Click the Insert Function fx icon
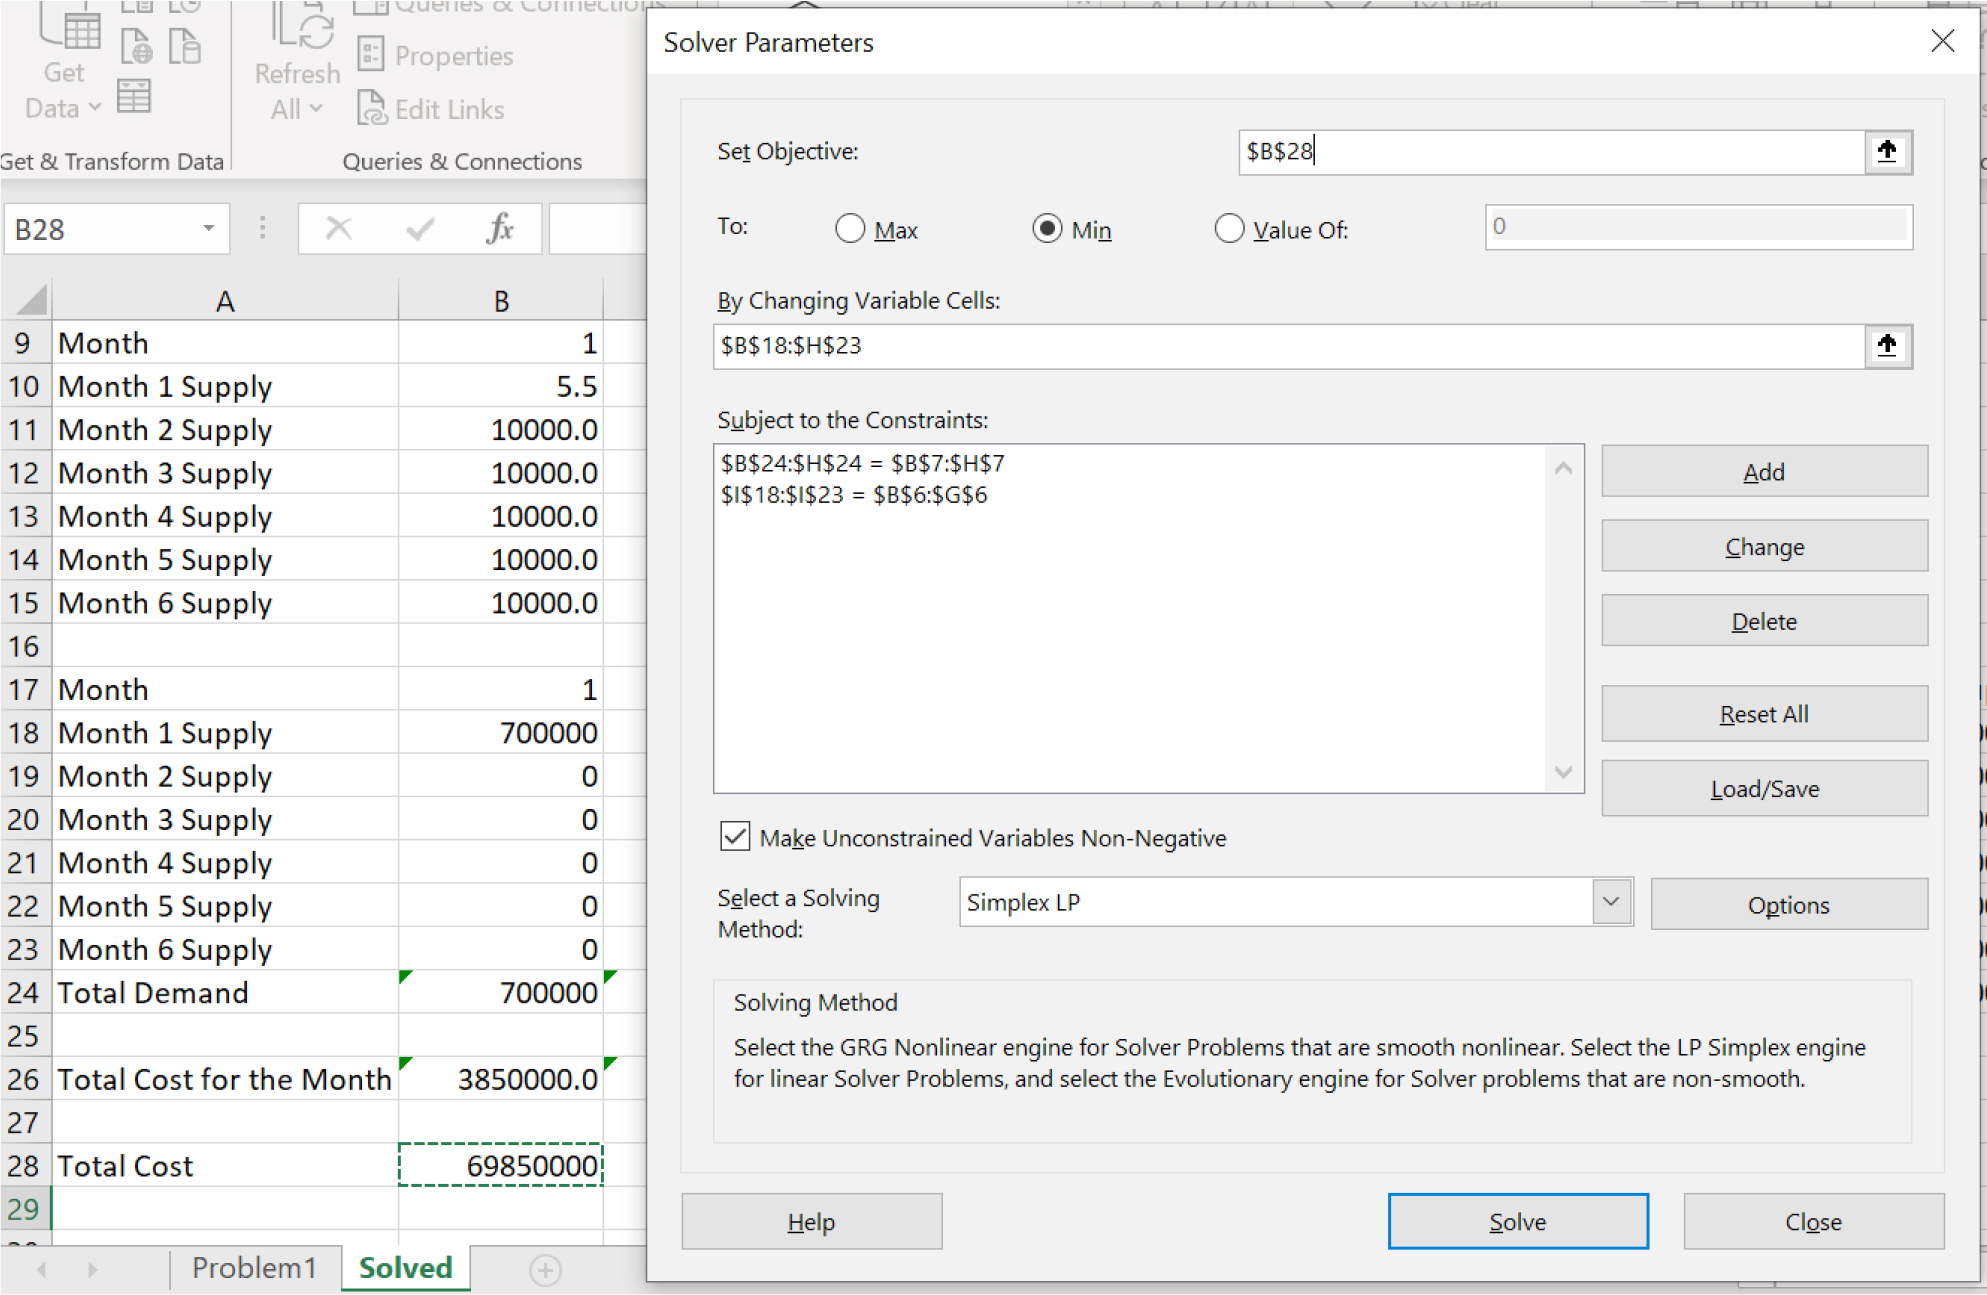The width and height of the screenshot is (1987, 1295). click(x=499, y=229)
